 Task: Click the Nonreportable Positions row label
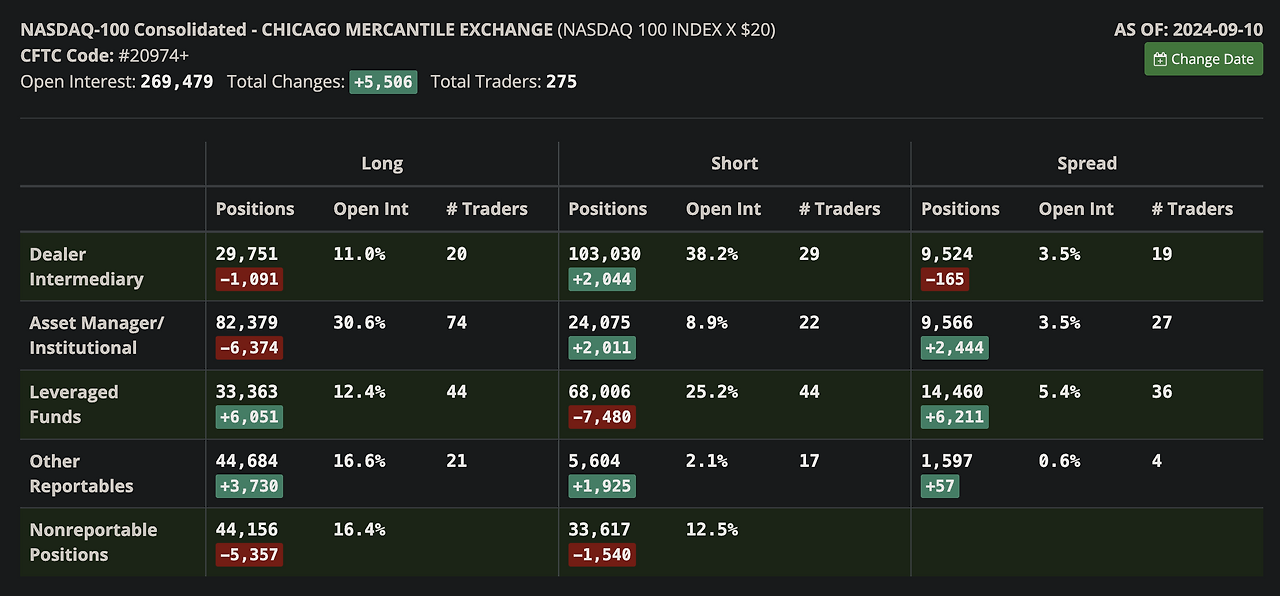tap(93, 542)
